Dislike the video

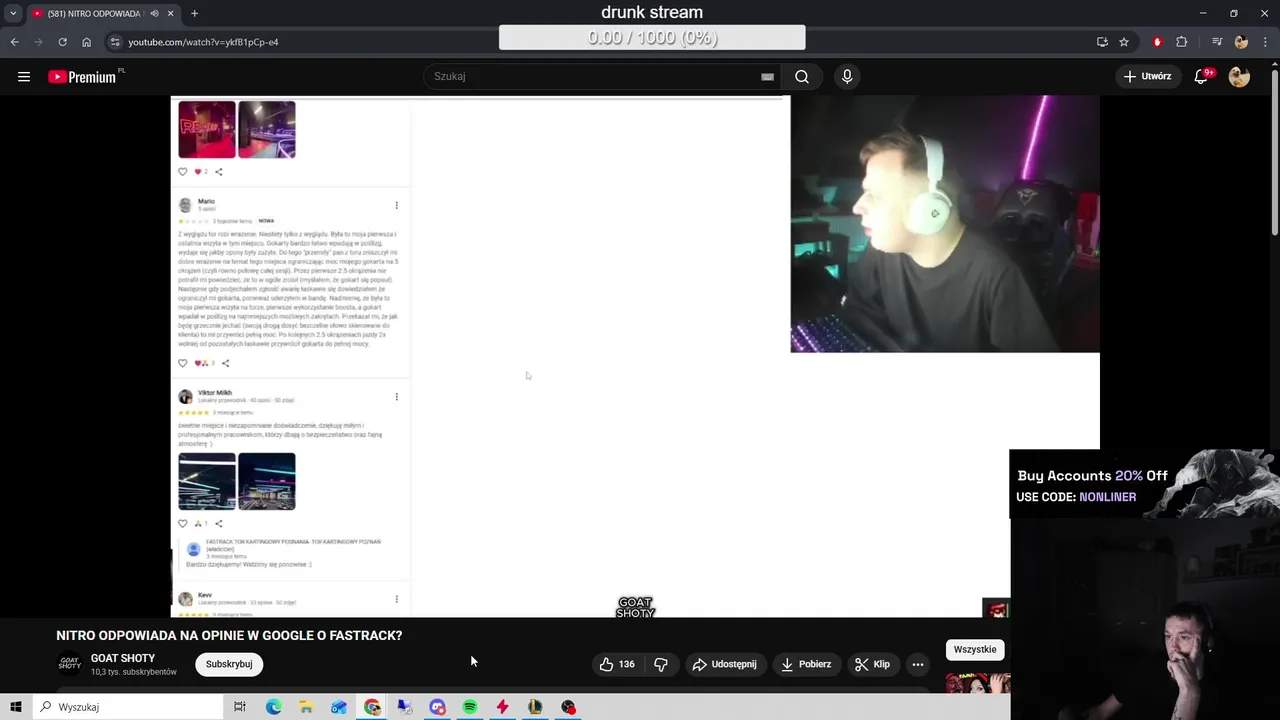point(661,664)
